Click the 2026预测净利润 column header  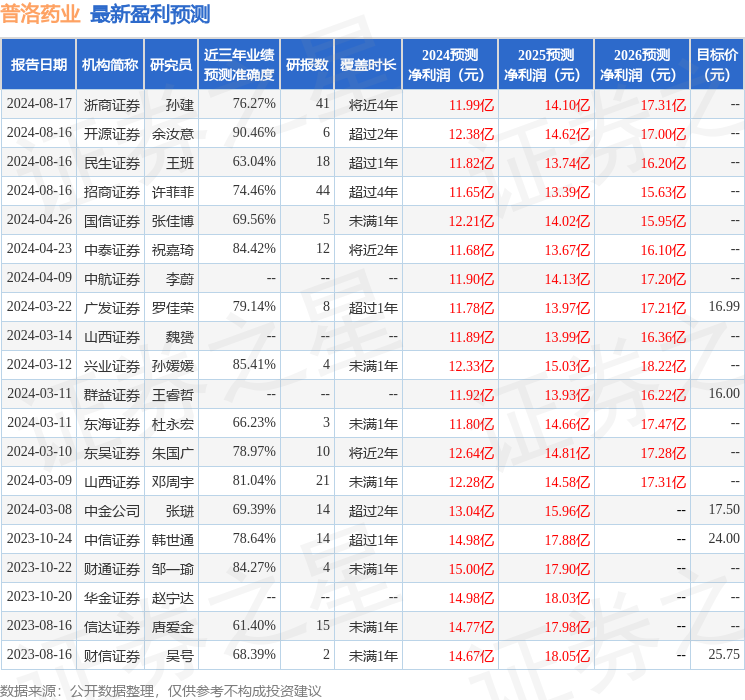tap(642, 64)
